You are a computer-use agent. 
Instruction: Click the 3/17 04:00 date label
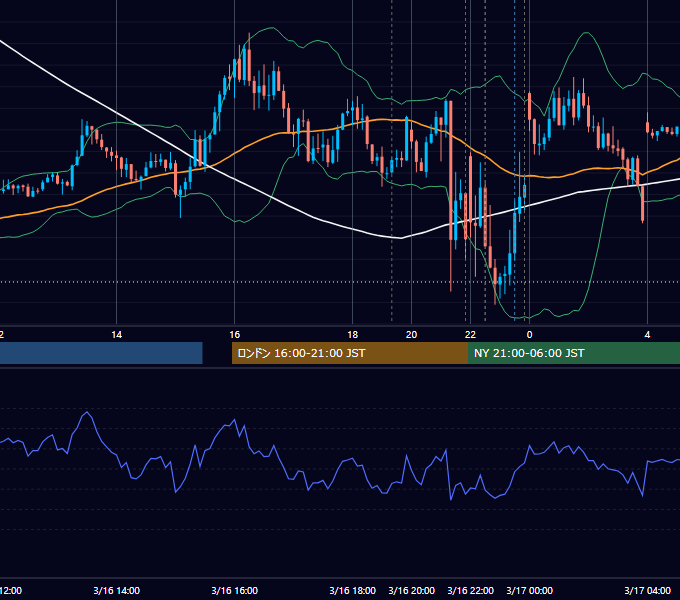pyautogui.click(x=647, y=590)
